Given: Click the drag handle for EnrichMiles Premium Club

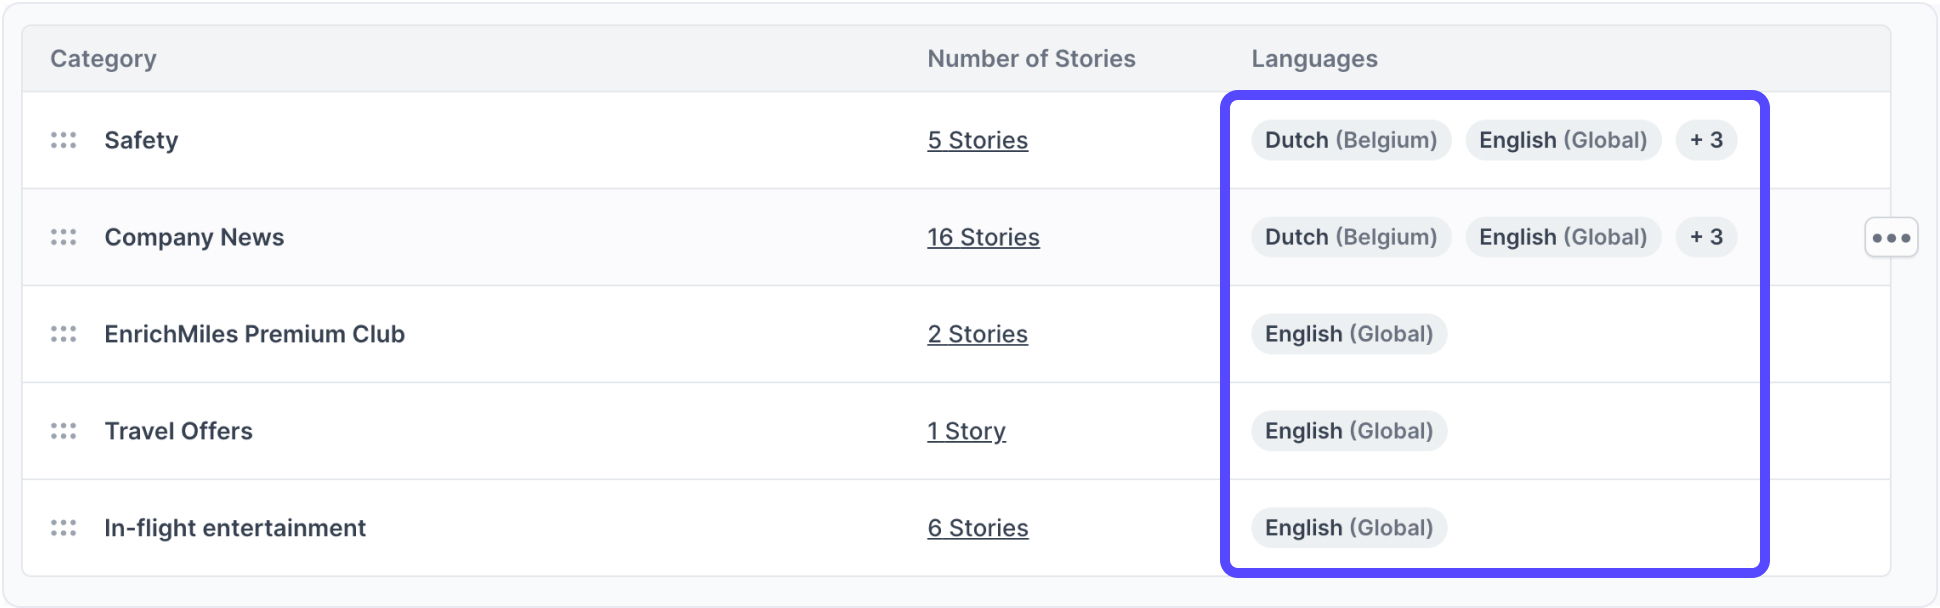Looking at the screenshot, I should tap(63, 334).
